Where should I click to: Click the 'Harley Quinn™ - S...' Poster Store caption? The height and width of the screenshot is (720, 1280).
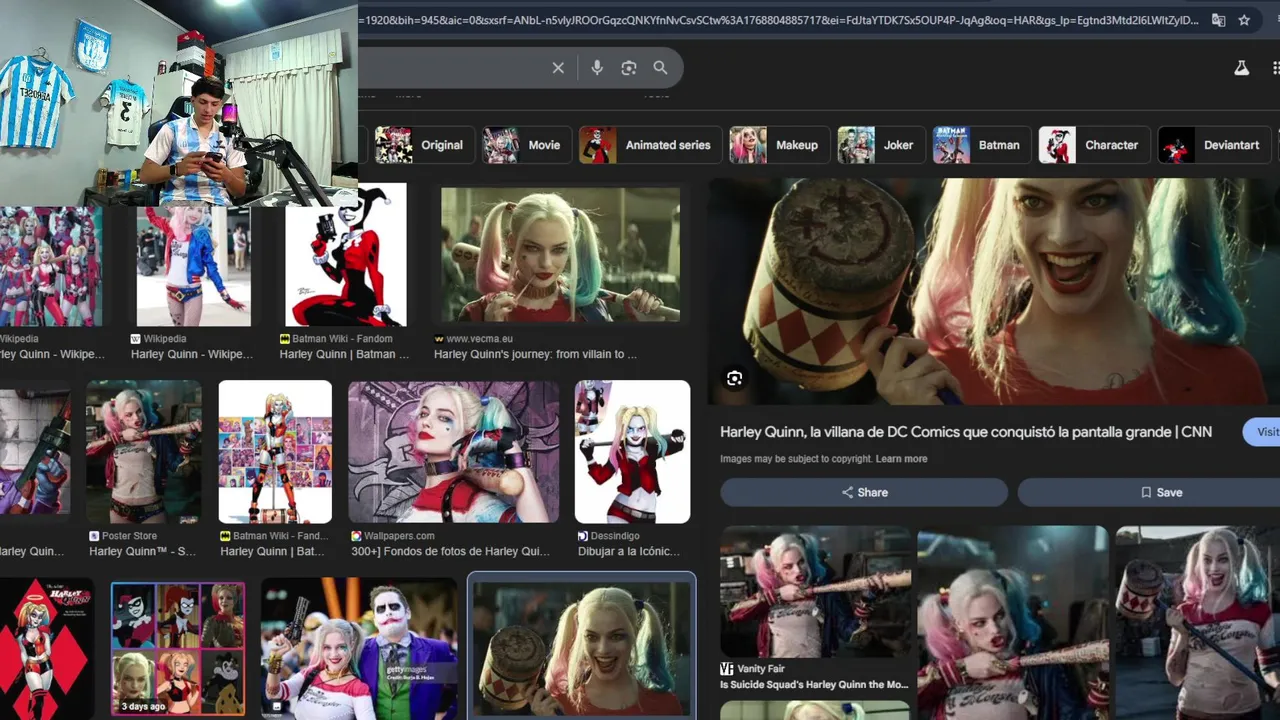click(142, 551)
